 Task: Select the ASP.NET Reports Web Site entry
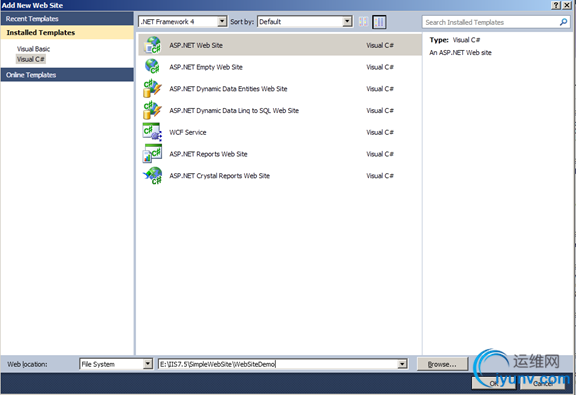tap(208, 154)
